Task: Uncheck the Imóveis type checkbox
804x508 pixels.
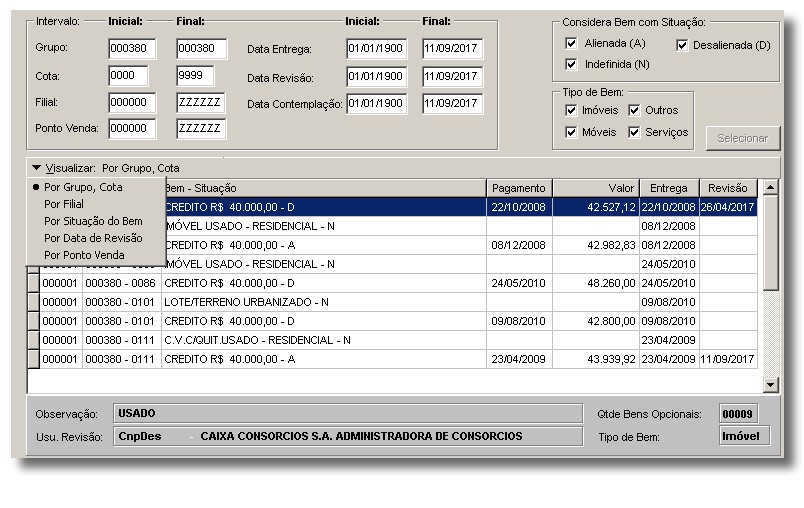Action: pos(571,110)
